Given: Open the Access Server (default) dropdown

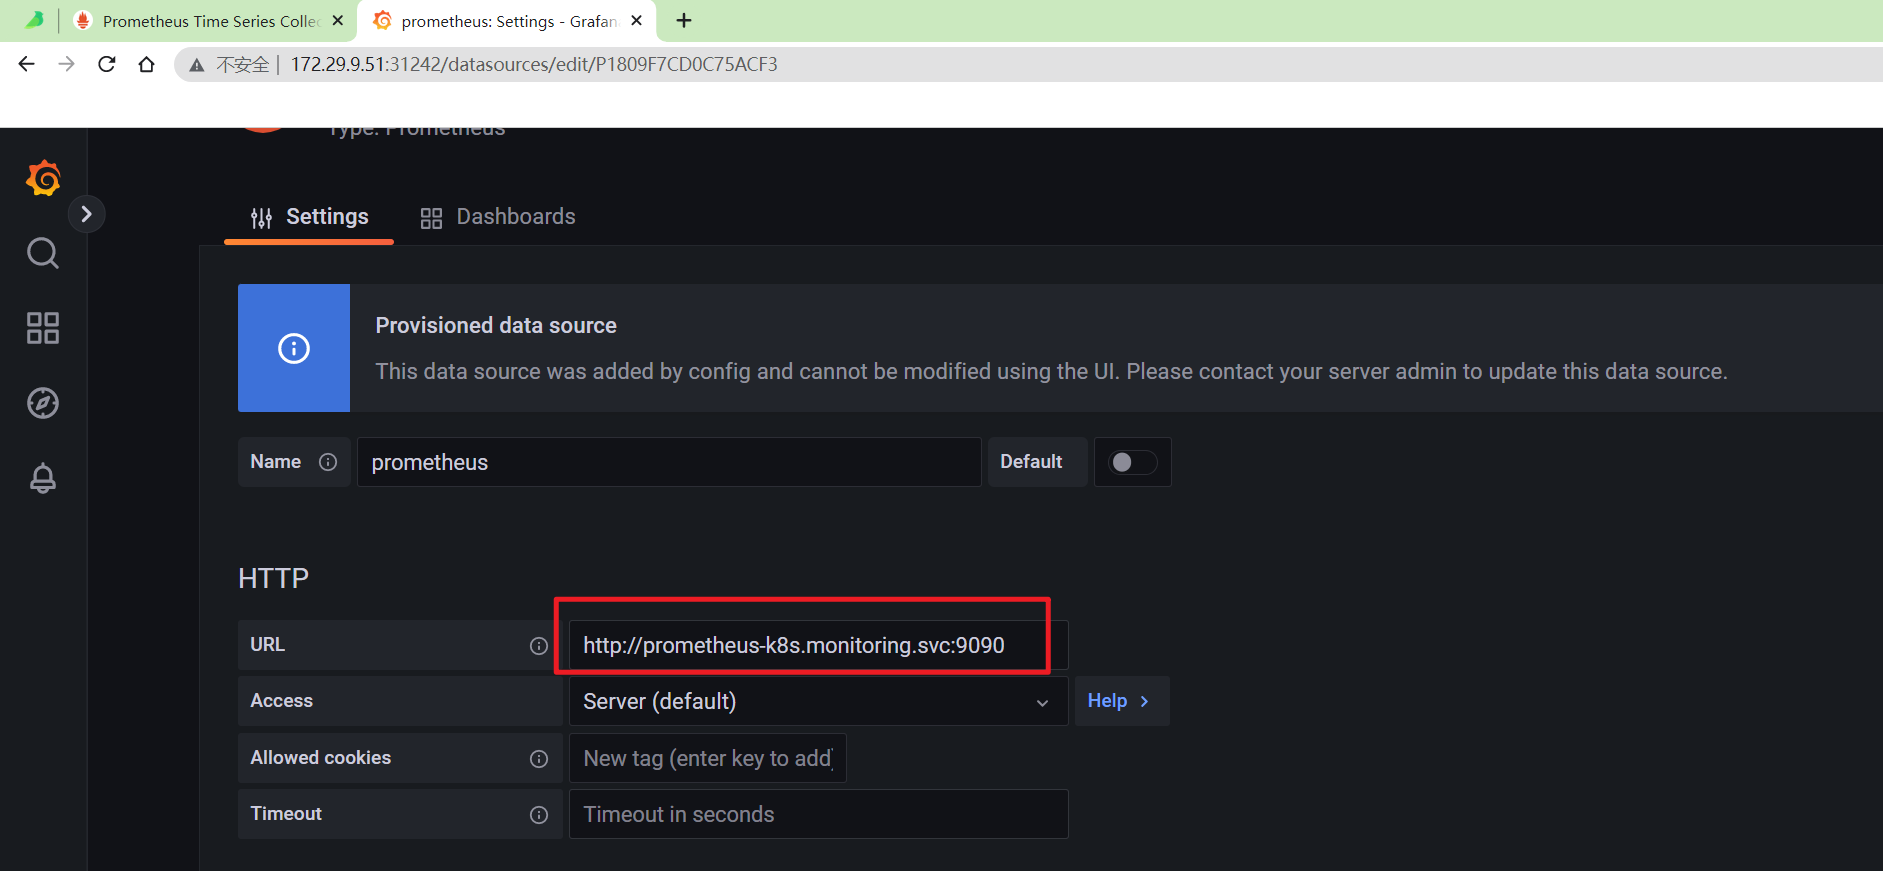Looking at the screenshot, I should coord(818,701).
